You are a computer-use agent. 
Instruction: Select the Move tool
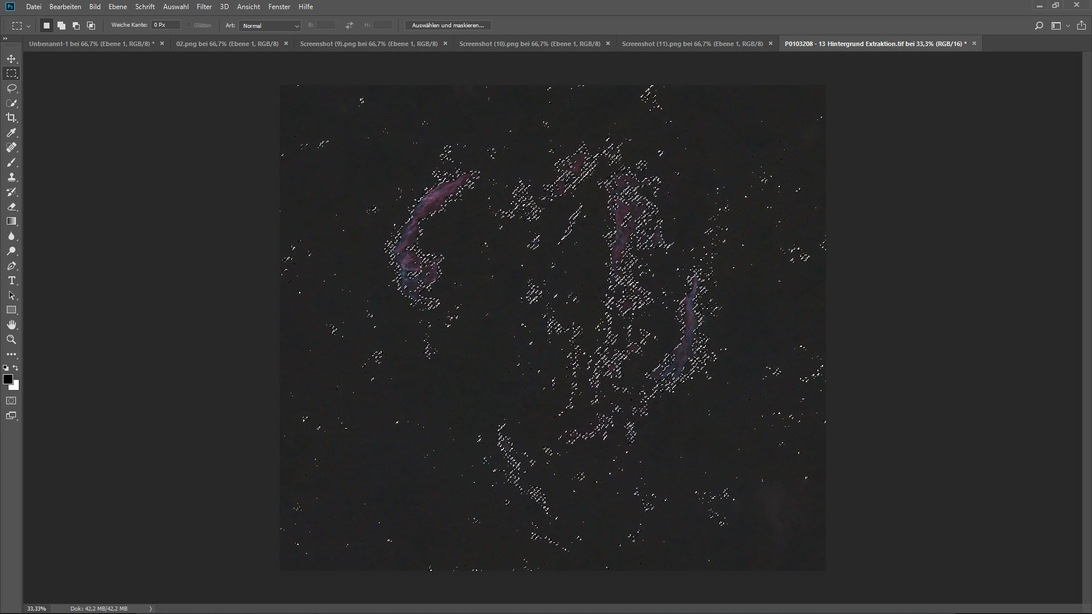[12, 59]
